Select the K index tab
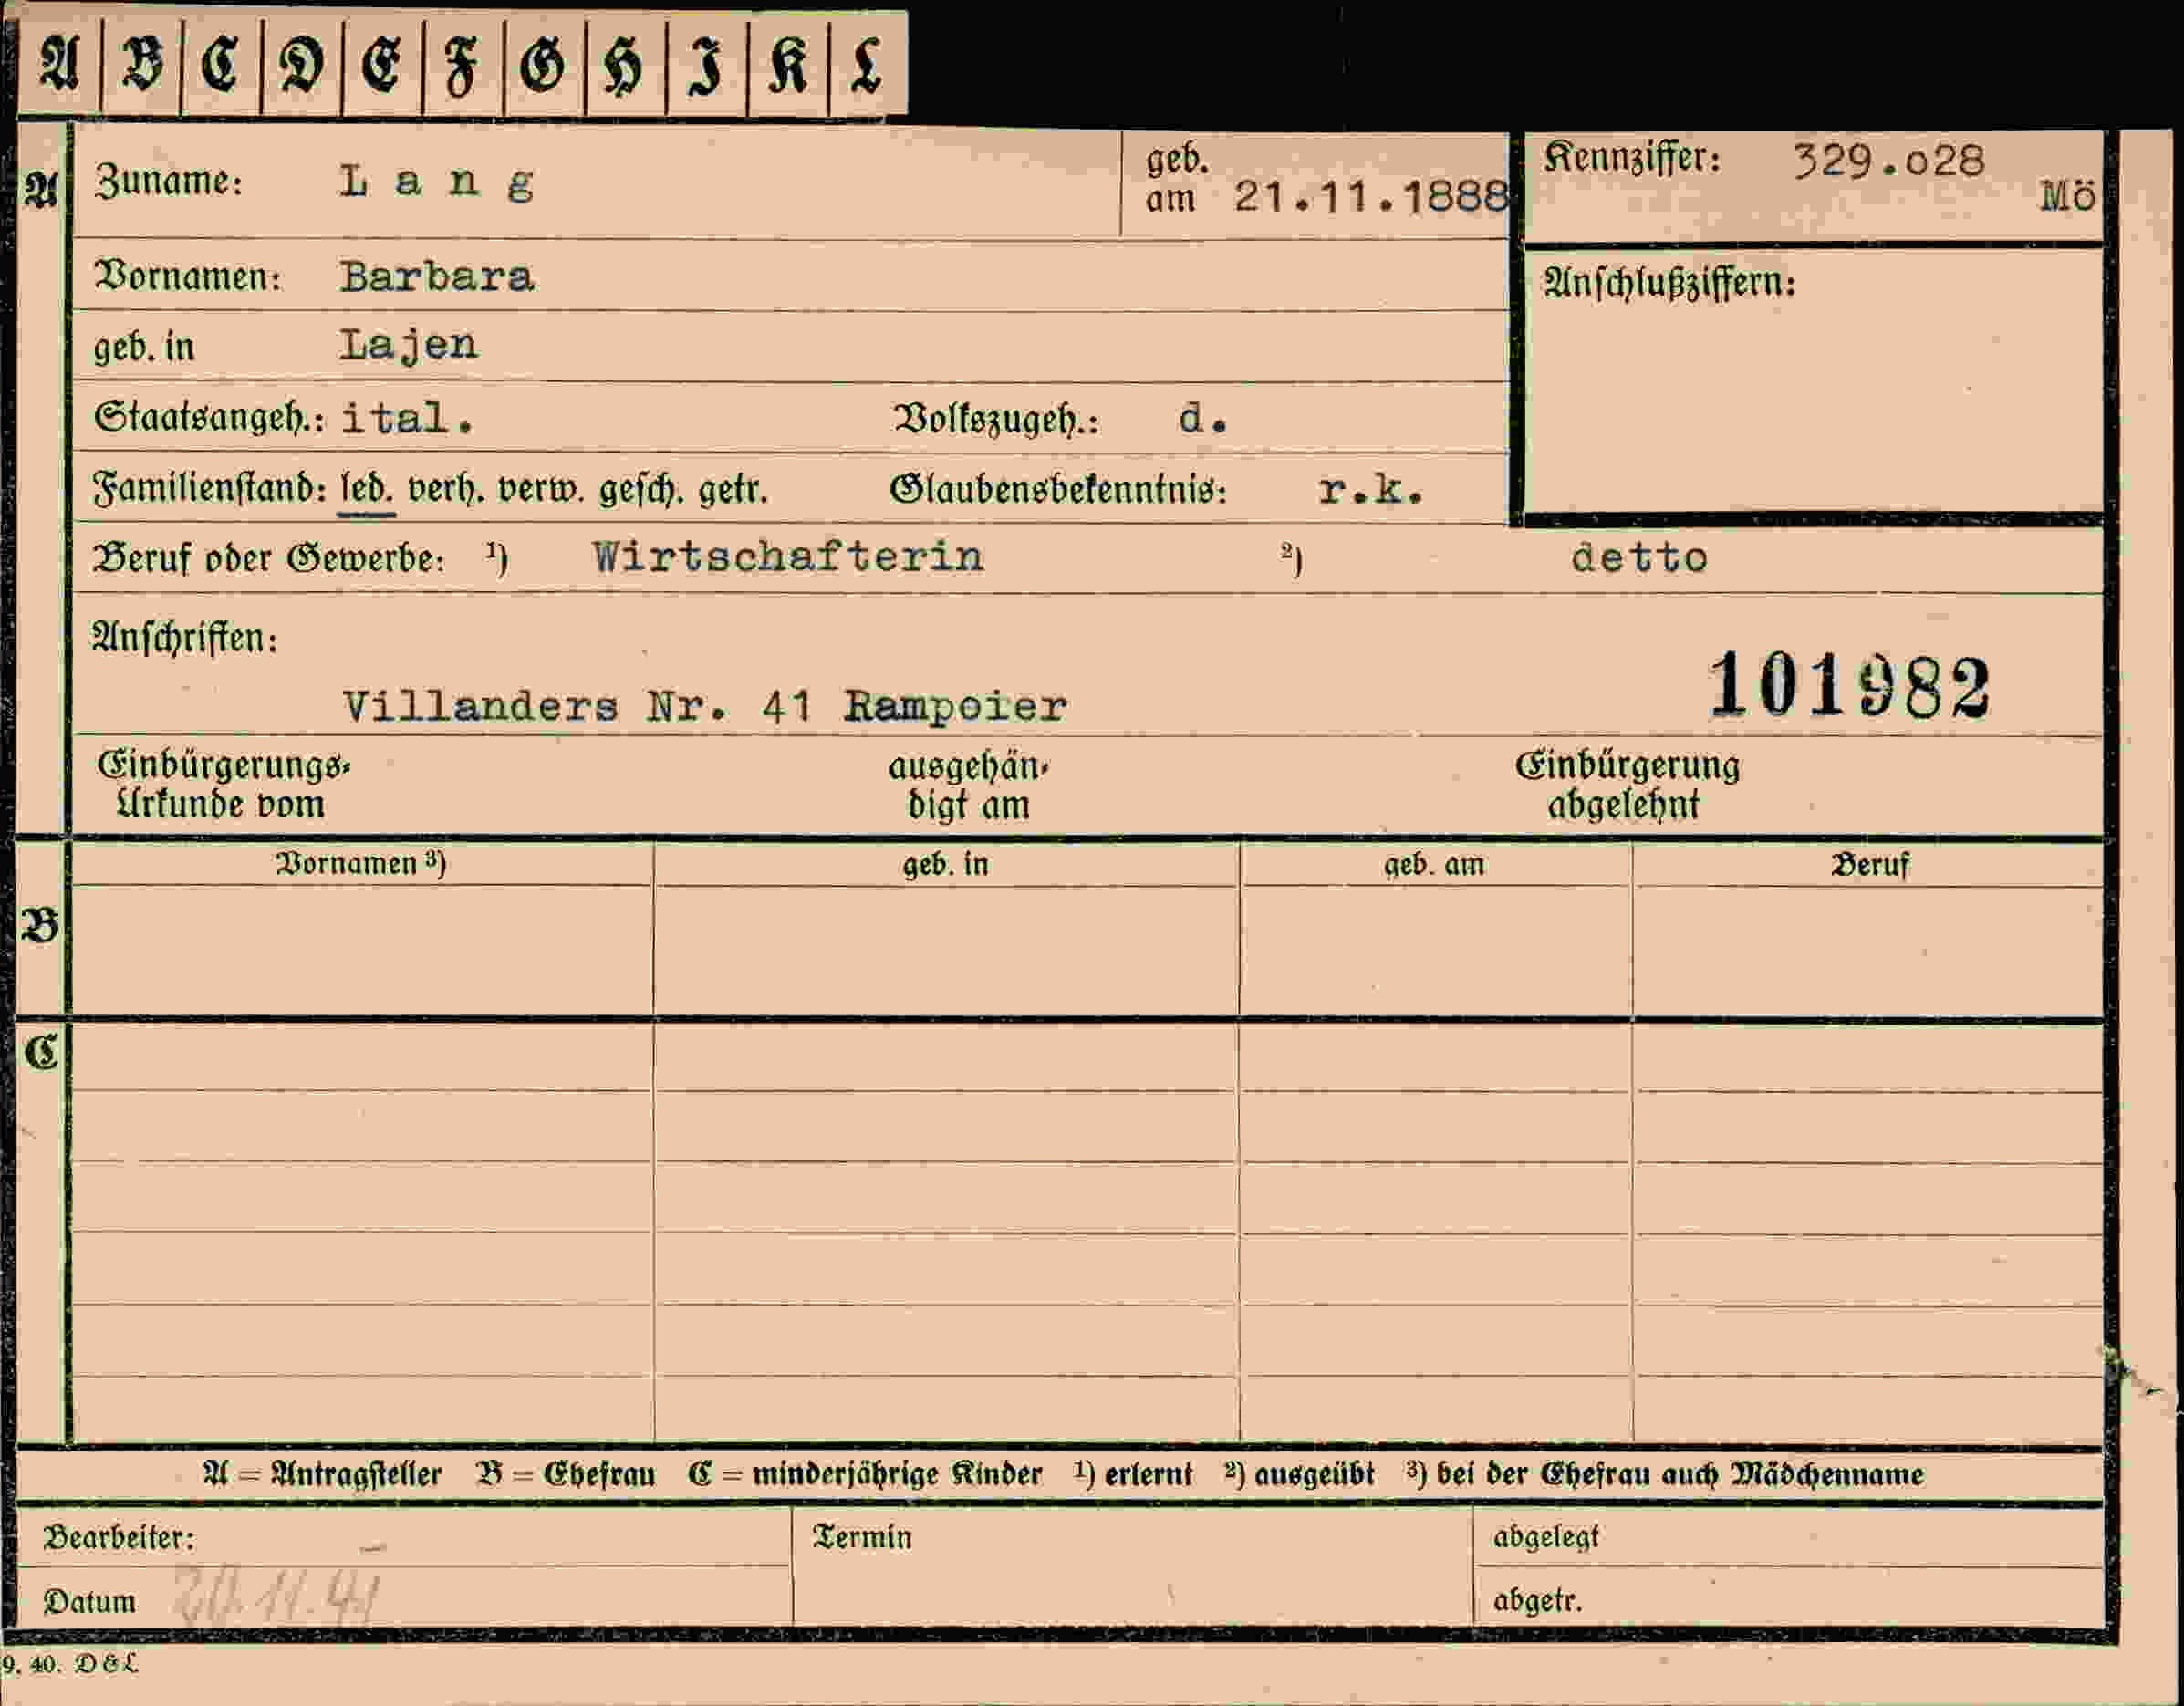Viewport: 2184px width, 1706px height. point(788,64)
